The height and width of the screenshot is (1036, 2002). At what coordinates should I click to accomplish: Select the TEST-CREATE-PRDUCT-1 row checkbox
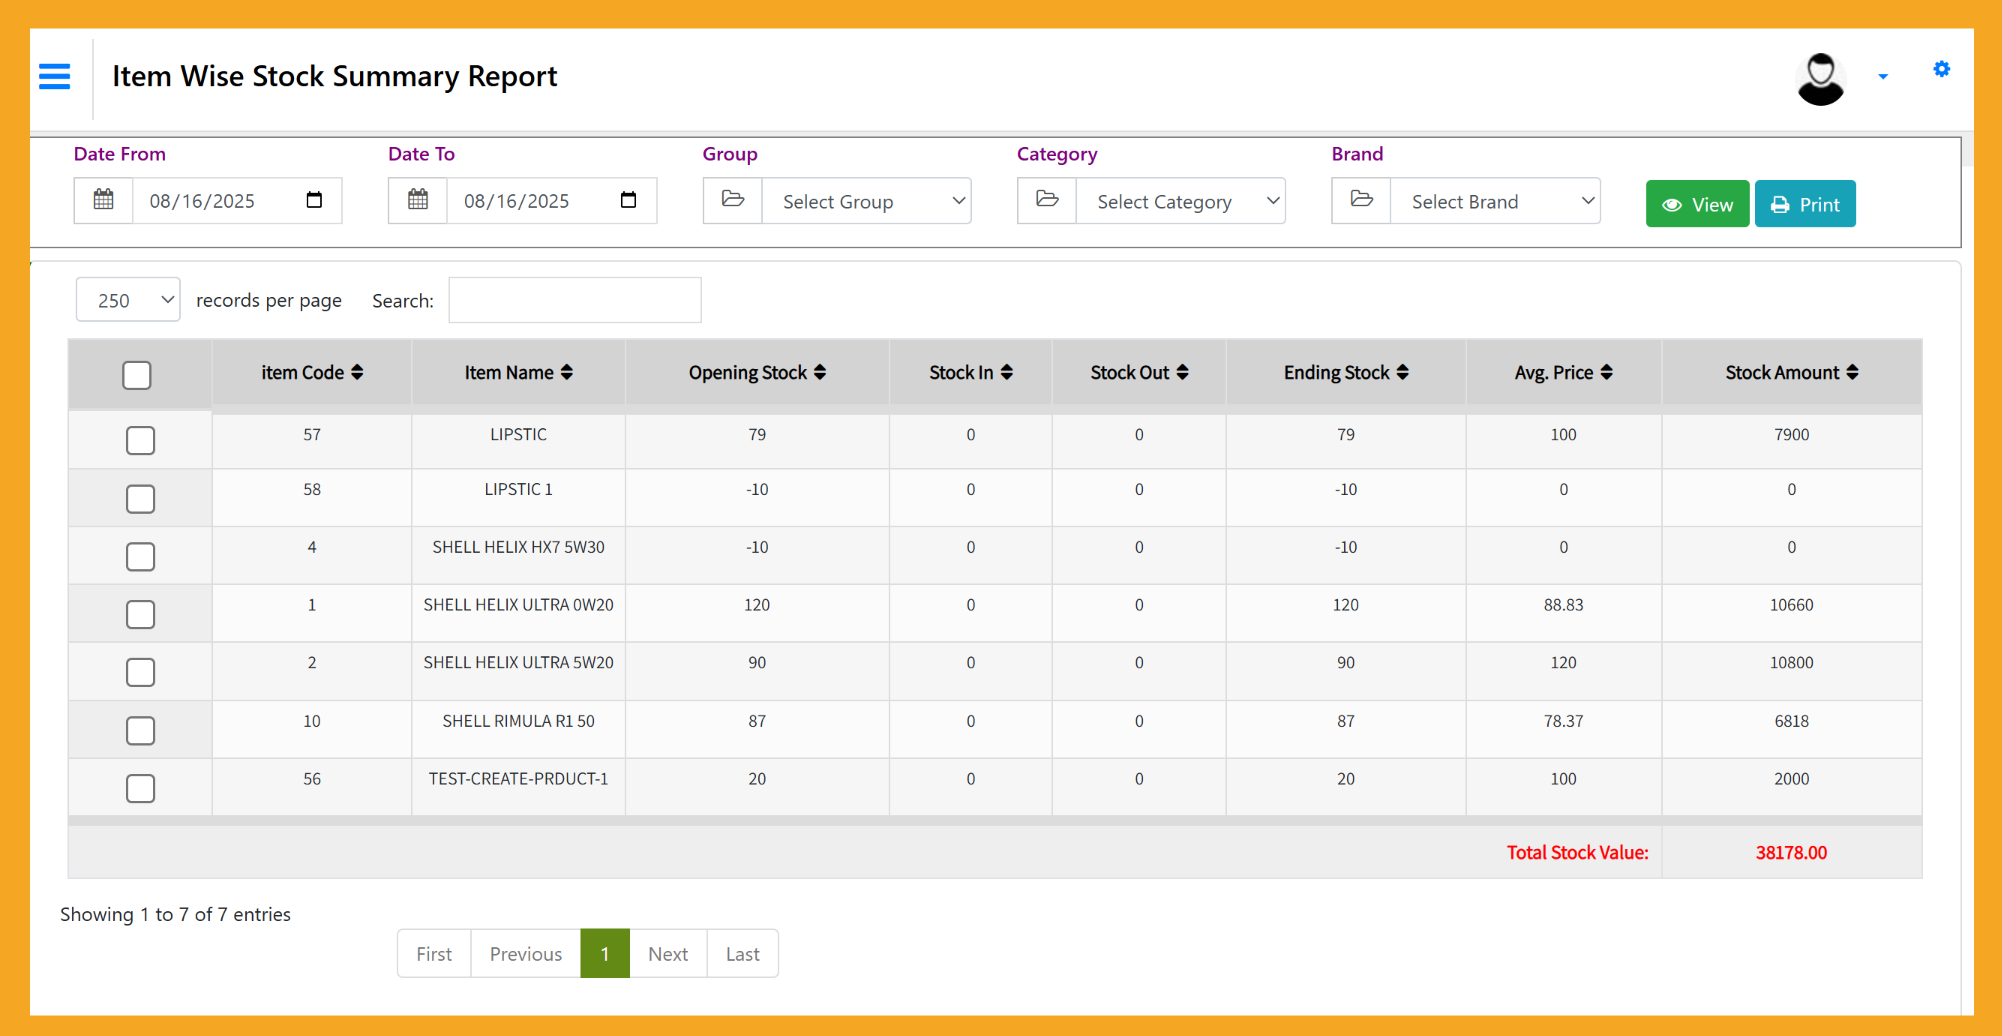point(141,788)
